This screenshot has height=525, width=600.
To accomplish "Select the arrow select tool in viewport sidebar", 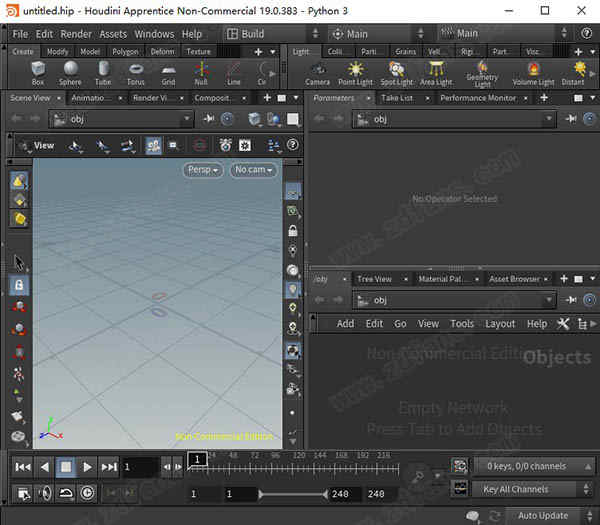I will [19, 263].
